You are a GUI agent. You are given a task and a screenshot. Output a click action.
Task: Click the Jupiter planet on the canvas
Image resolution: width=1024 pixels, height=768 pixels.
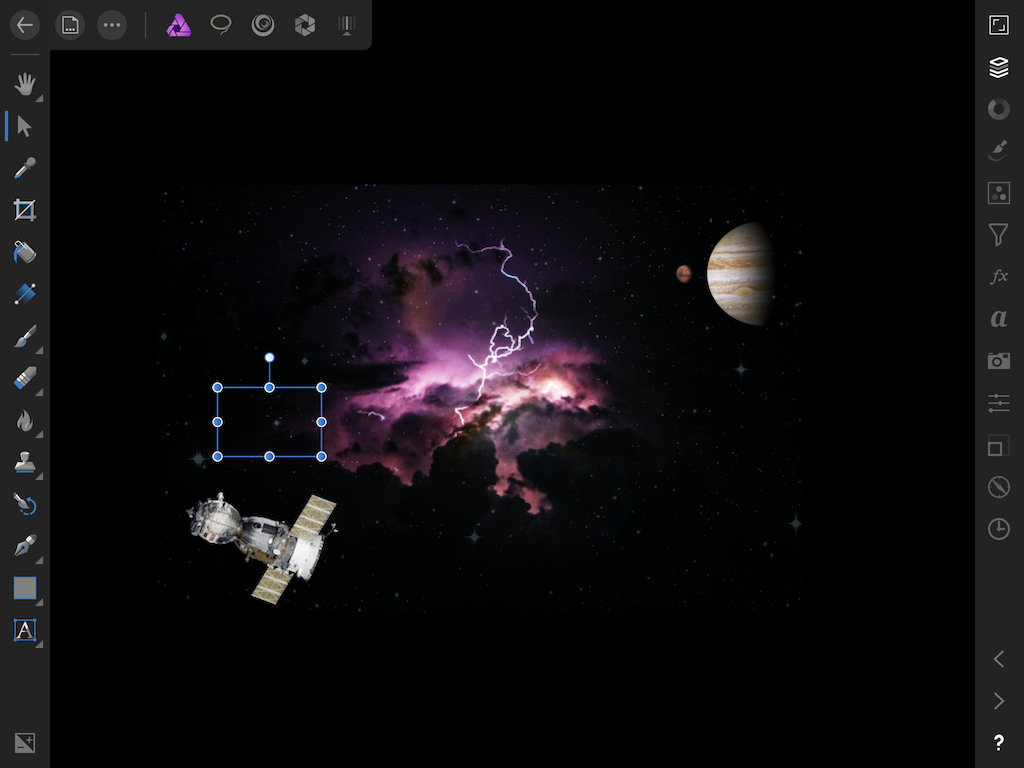(741, 273)
